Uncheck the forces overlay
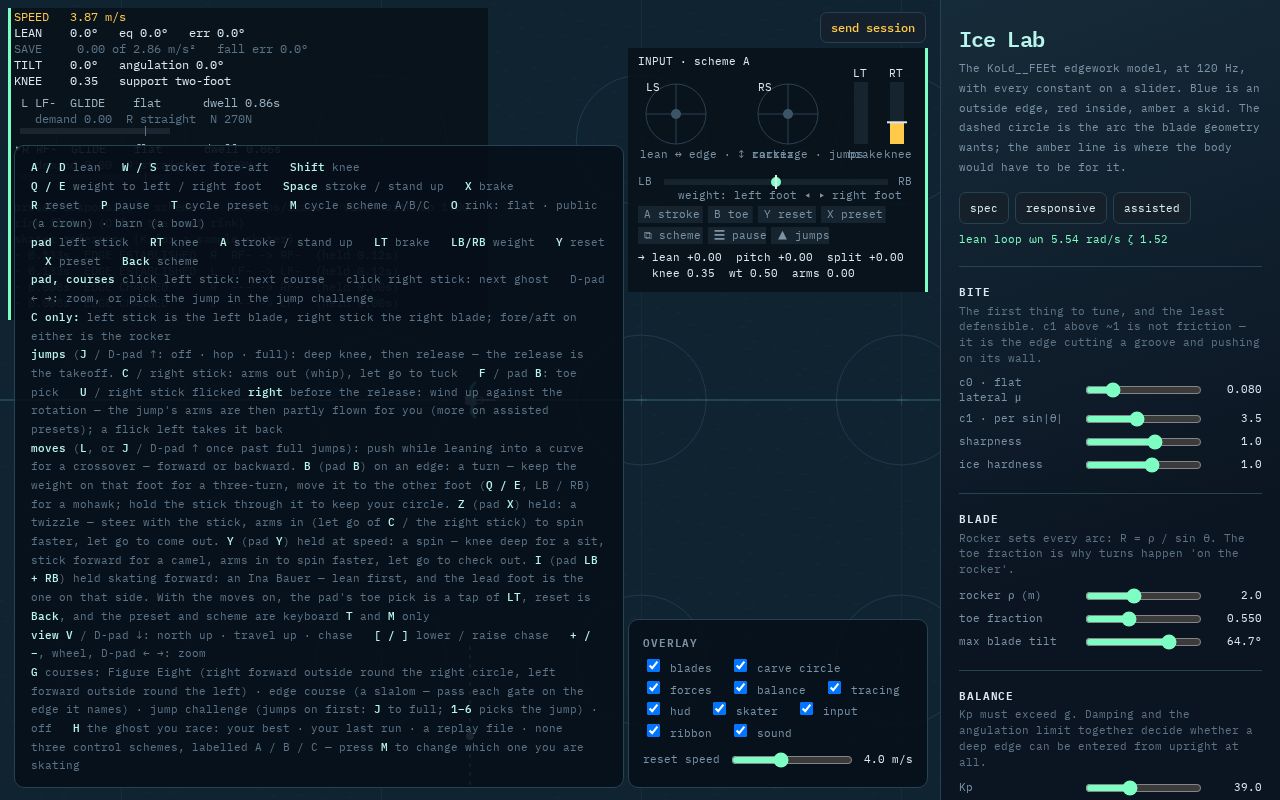 tap(654, 688)
